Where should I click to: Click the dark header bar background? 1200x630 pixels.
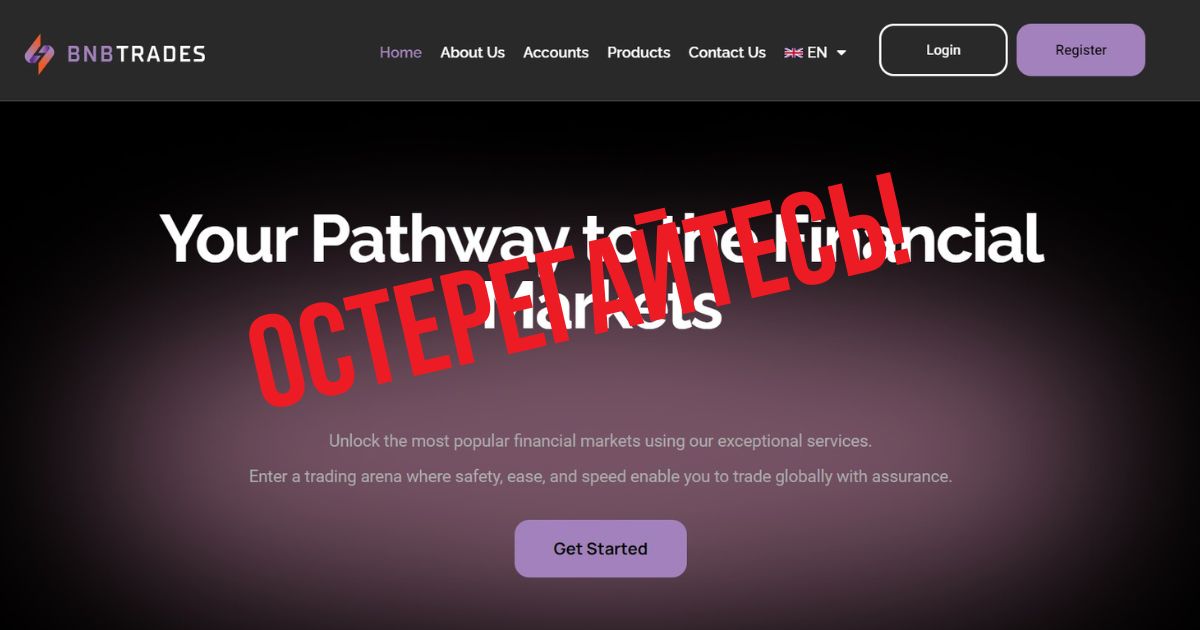click(290, 50)
